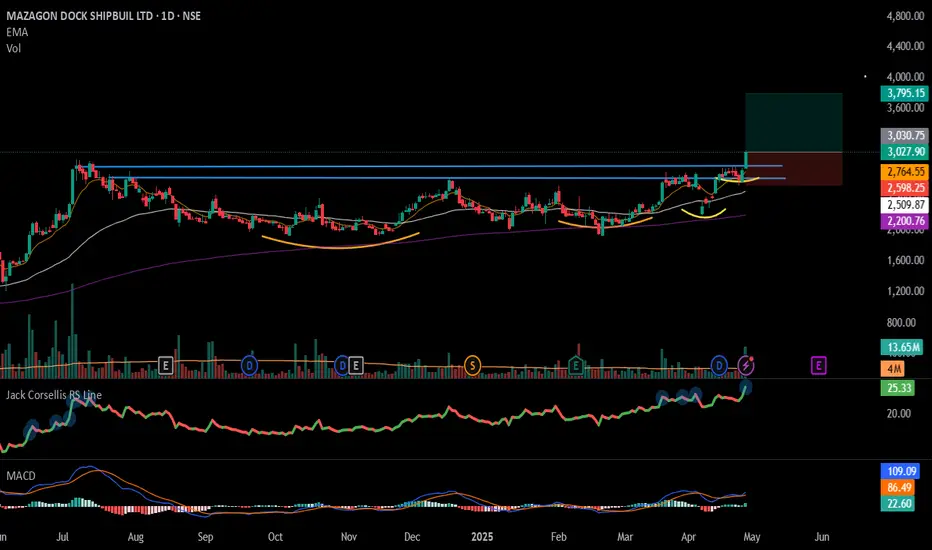The height and width of the screenshot is (550, 932).
Task: Open the purple lightning news marker
Action: point(746,365)
